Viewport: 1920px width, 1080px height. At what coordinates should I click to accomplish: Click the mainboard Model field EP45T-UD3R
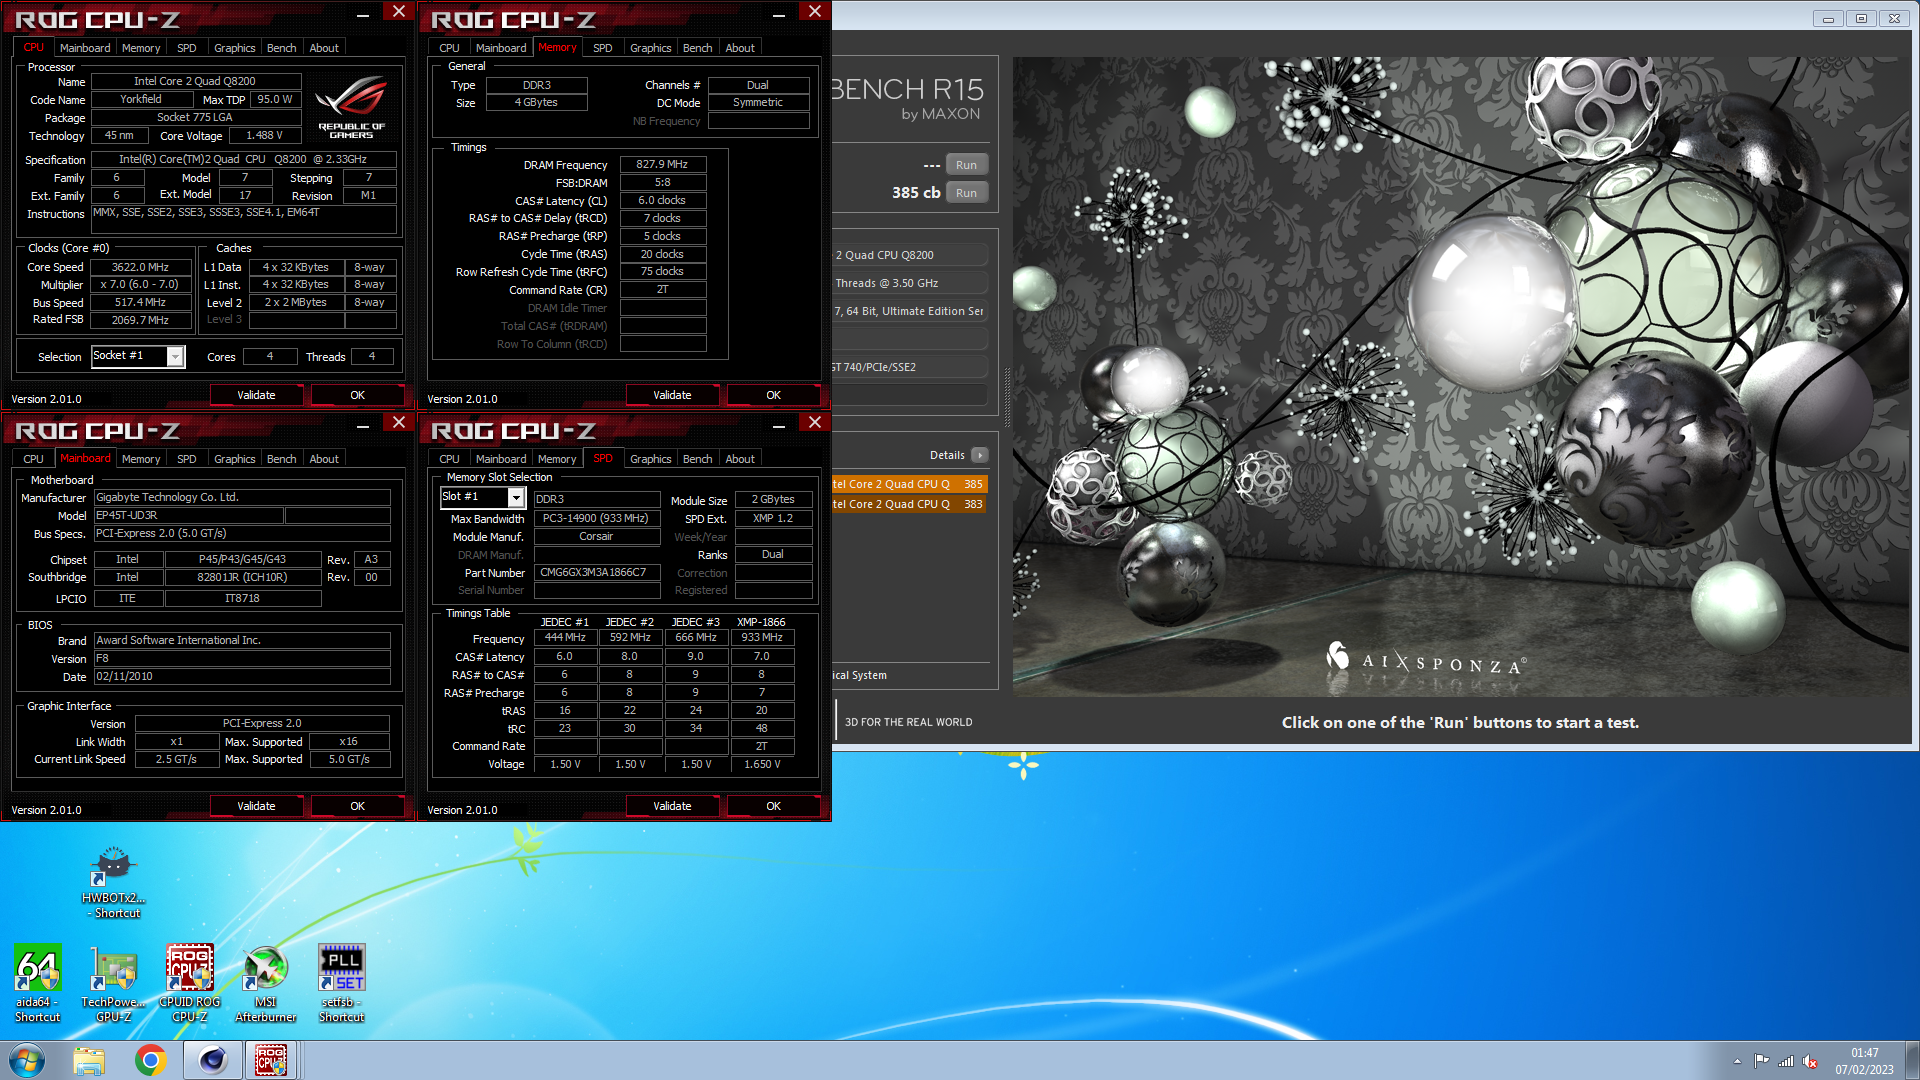[x=188, y=515]
